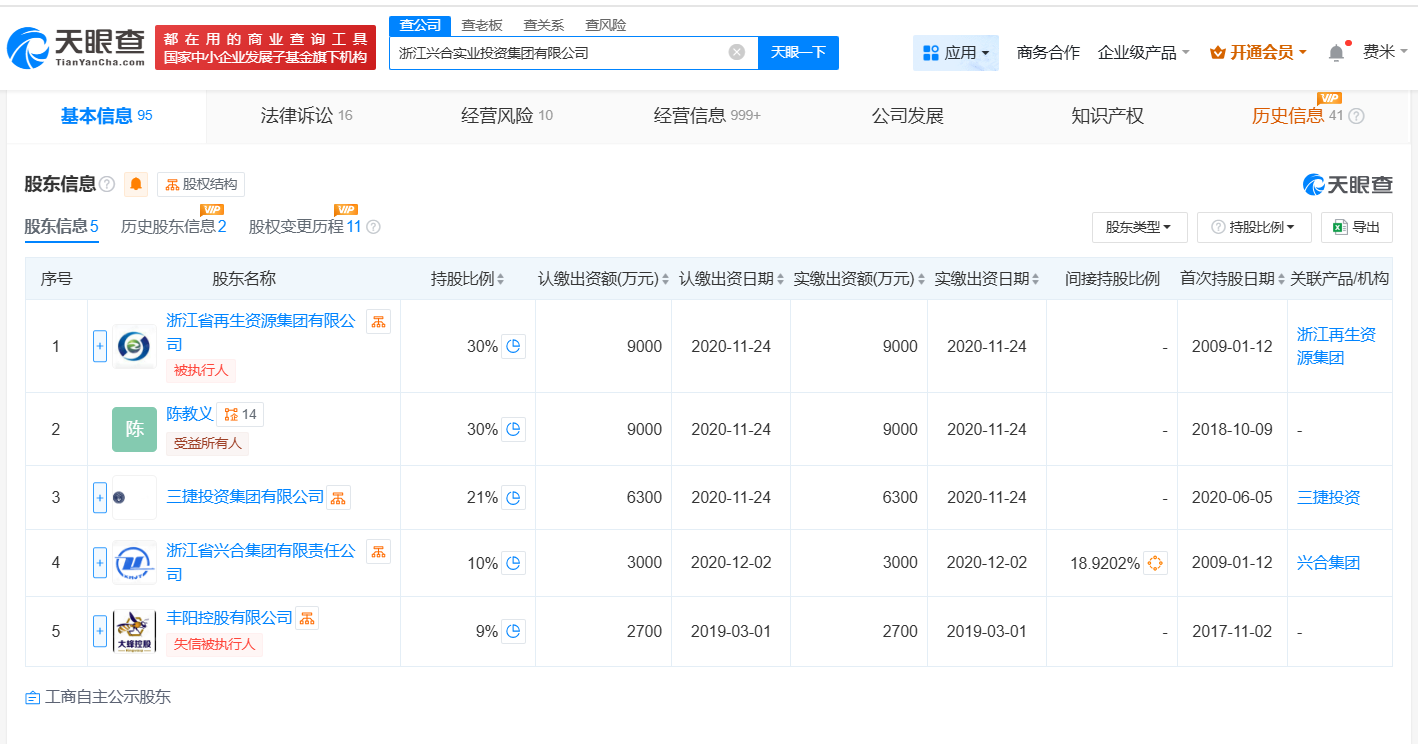
Task: Open the 商务合作 link
Action: point(1048,52)
